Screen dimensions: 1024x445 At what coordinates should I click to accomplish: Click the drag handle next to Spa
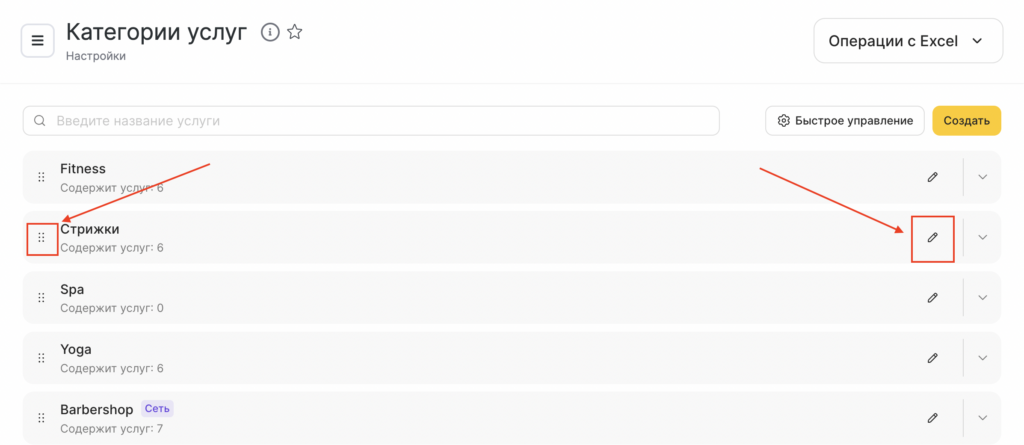click(x=41, y=297)
